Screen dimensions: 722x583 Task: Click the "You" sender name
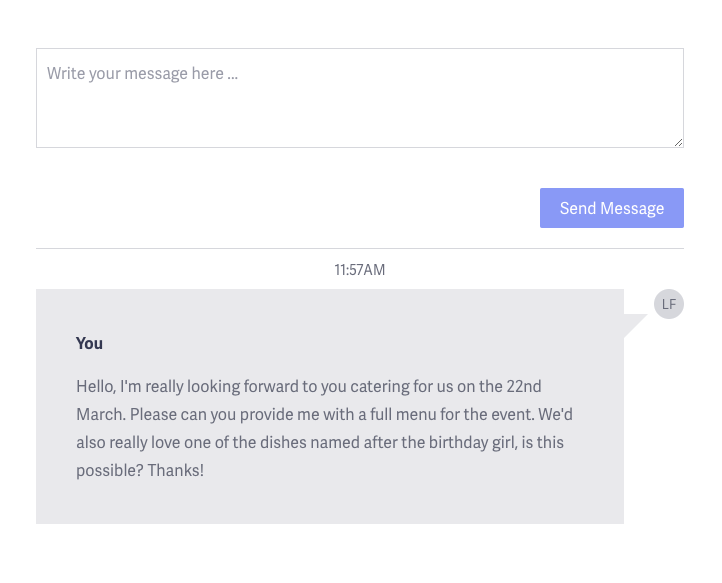[89, 343]
